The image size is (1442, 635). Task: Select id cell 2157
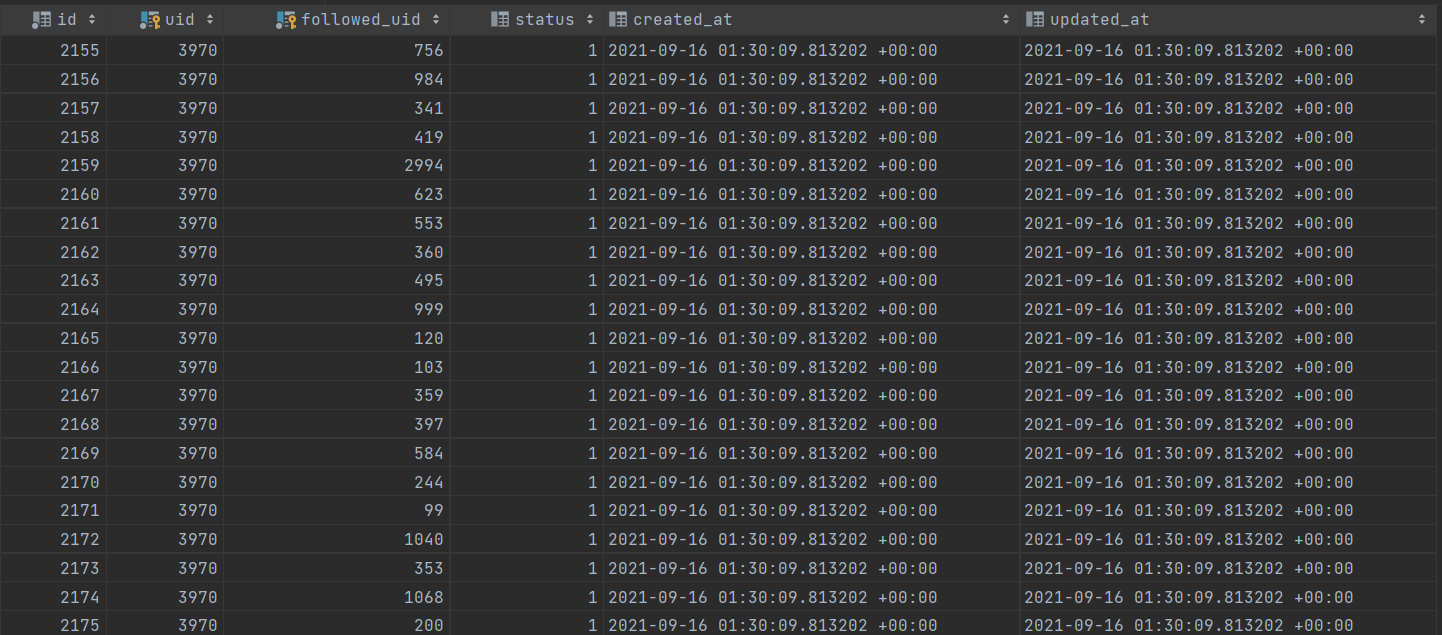click(80, 108)
